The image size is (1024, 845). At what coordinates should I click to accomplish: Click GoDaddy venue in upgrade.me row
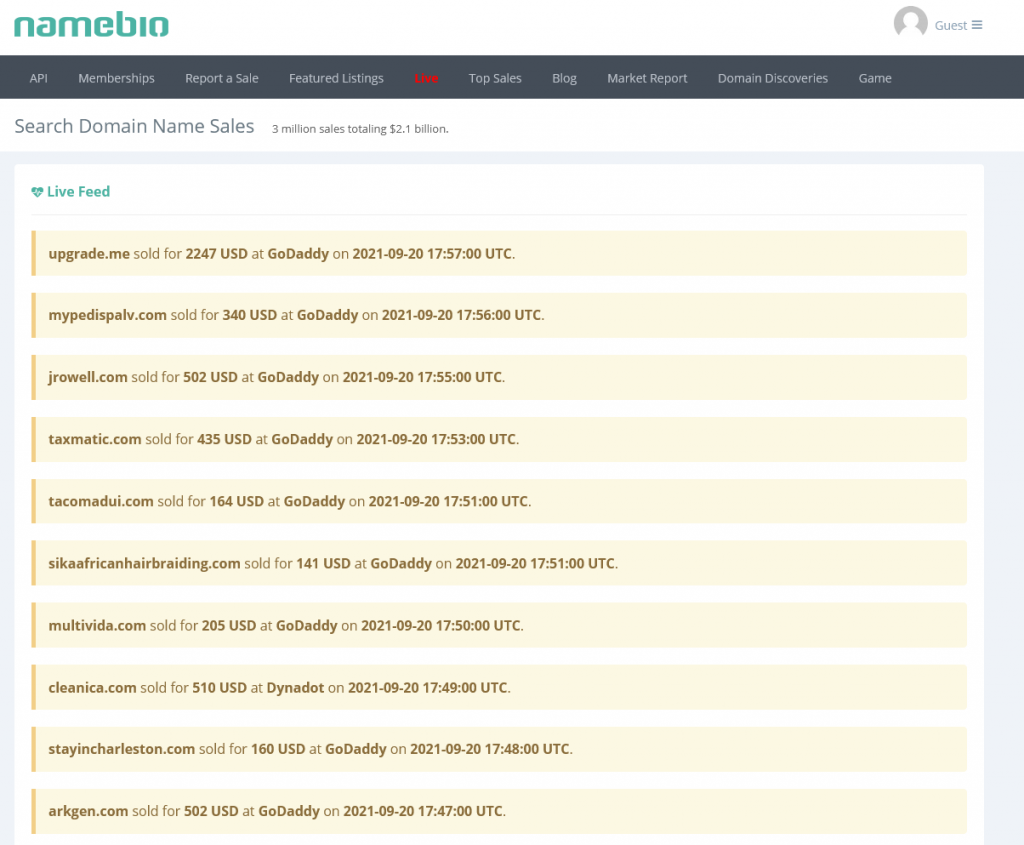[298, 253]
